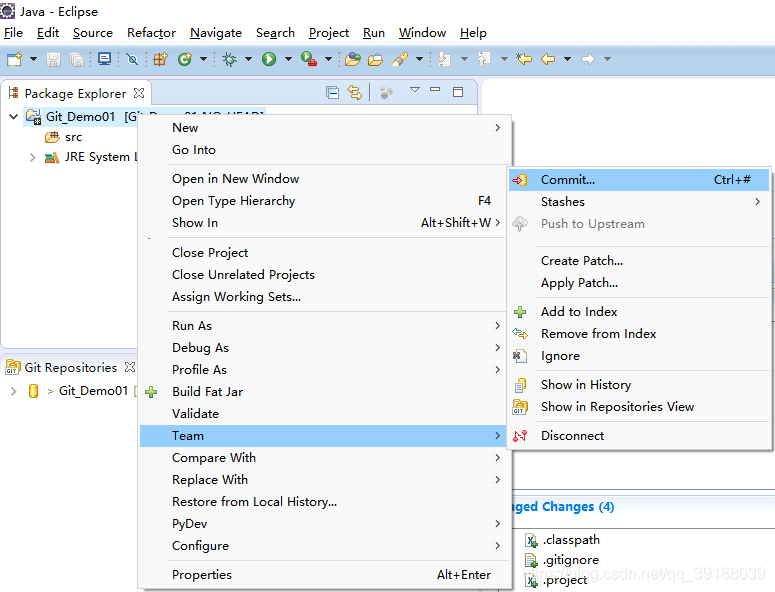Screen dimensions: 775x592
Task: Expand Git_Demo01 in Git Repositories view
Action: click(13, 391)
